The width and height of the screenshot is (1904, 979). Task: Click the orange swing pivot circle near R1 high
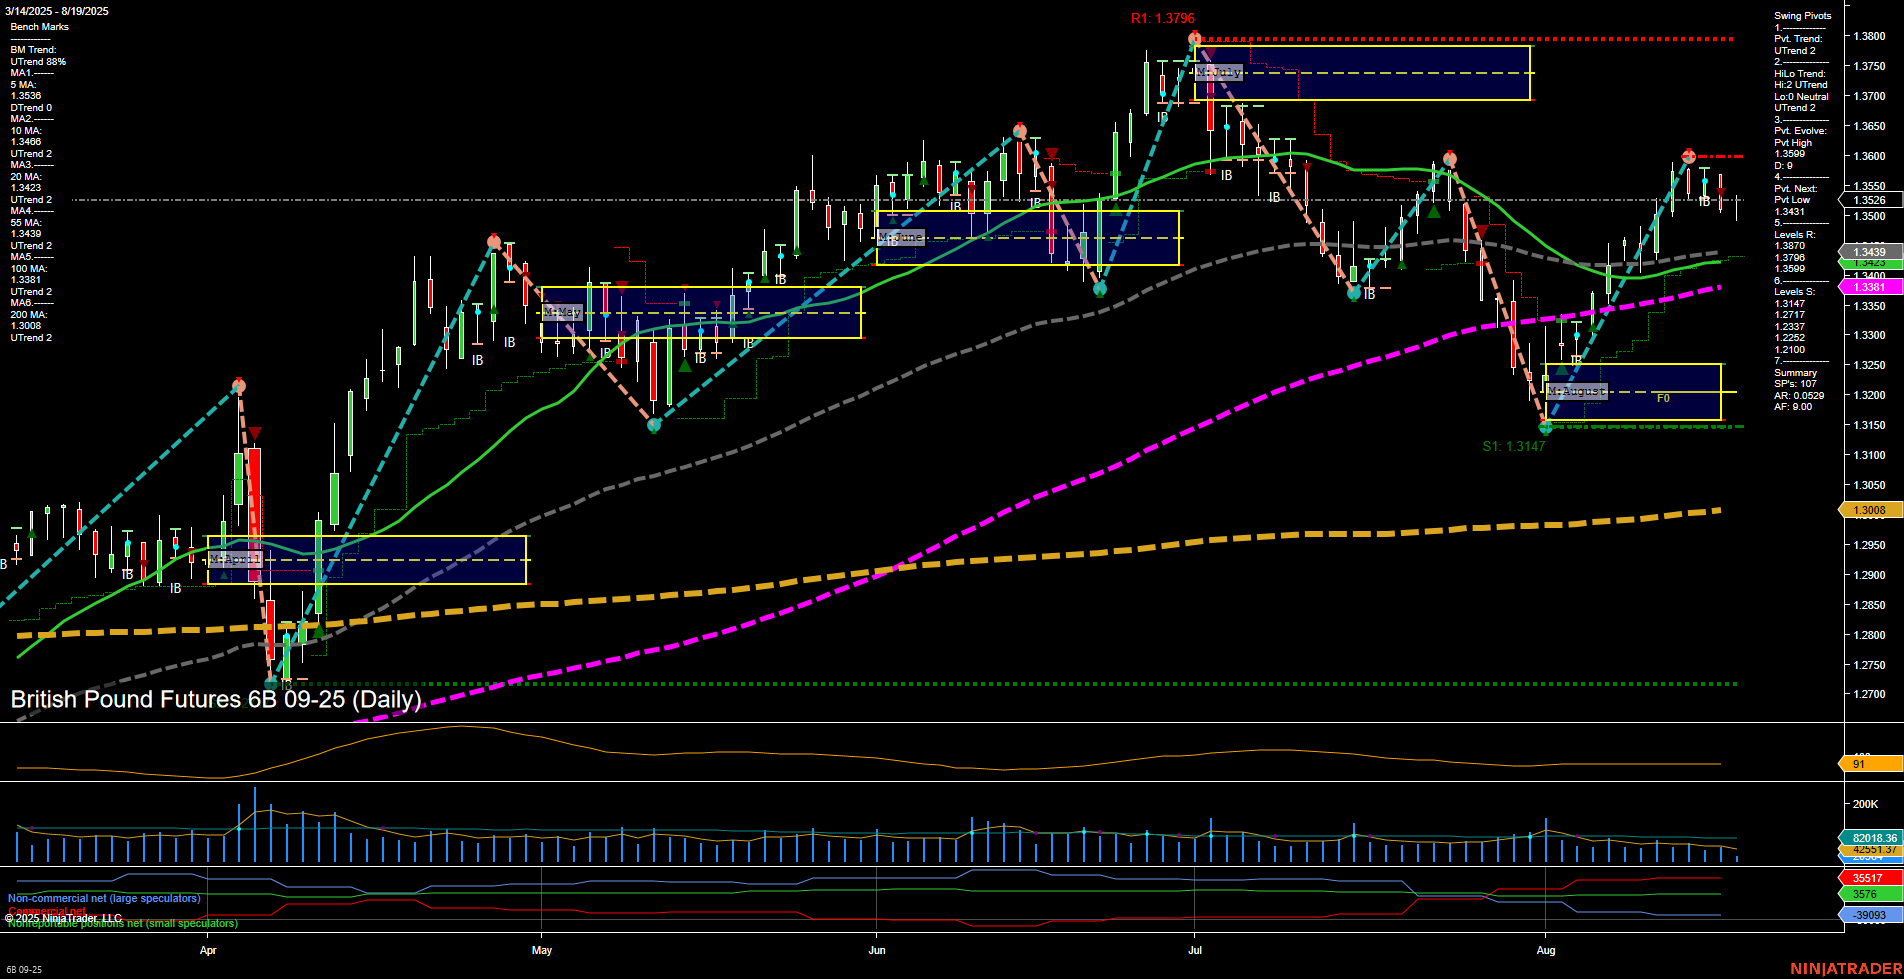[1194, 37]
